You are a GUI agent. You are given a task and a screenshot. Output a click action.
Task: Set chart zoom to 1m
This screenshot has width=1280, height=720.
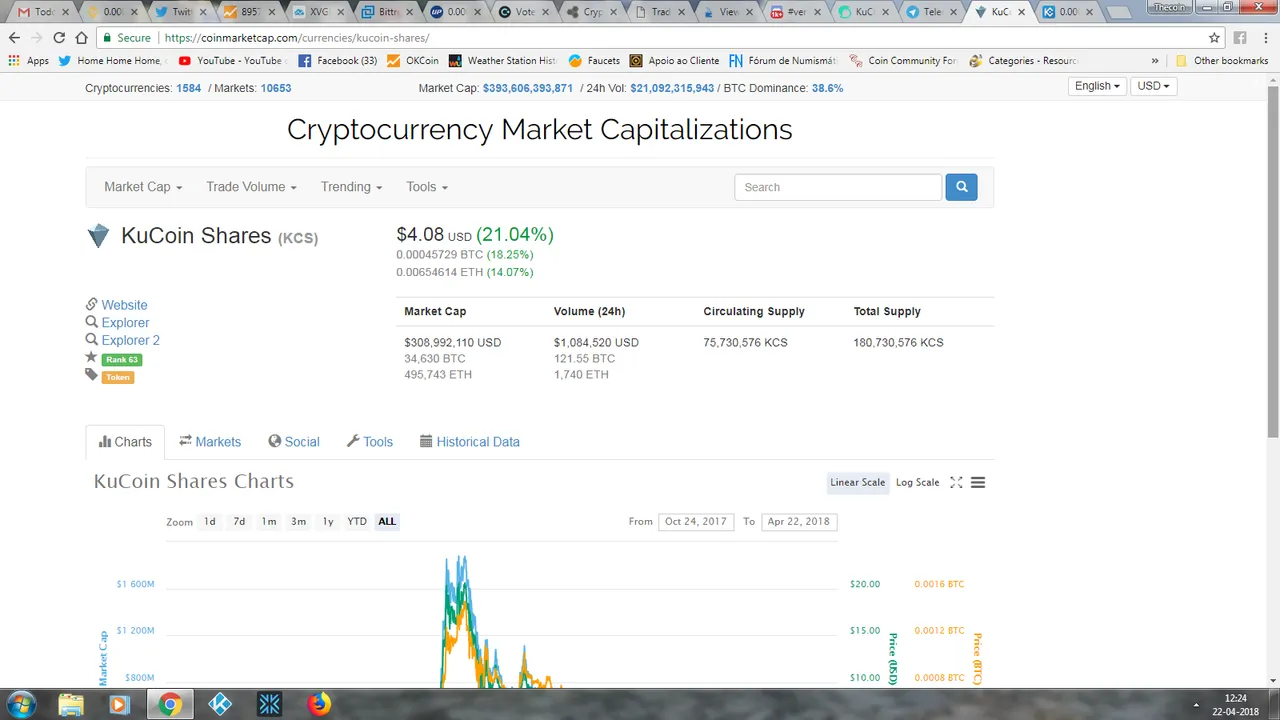pyautogui.click(x=269, y=521)
